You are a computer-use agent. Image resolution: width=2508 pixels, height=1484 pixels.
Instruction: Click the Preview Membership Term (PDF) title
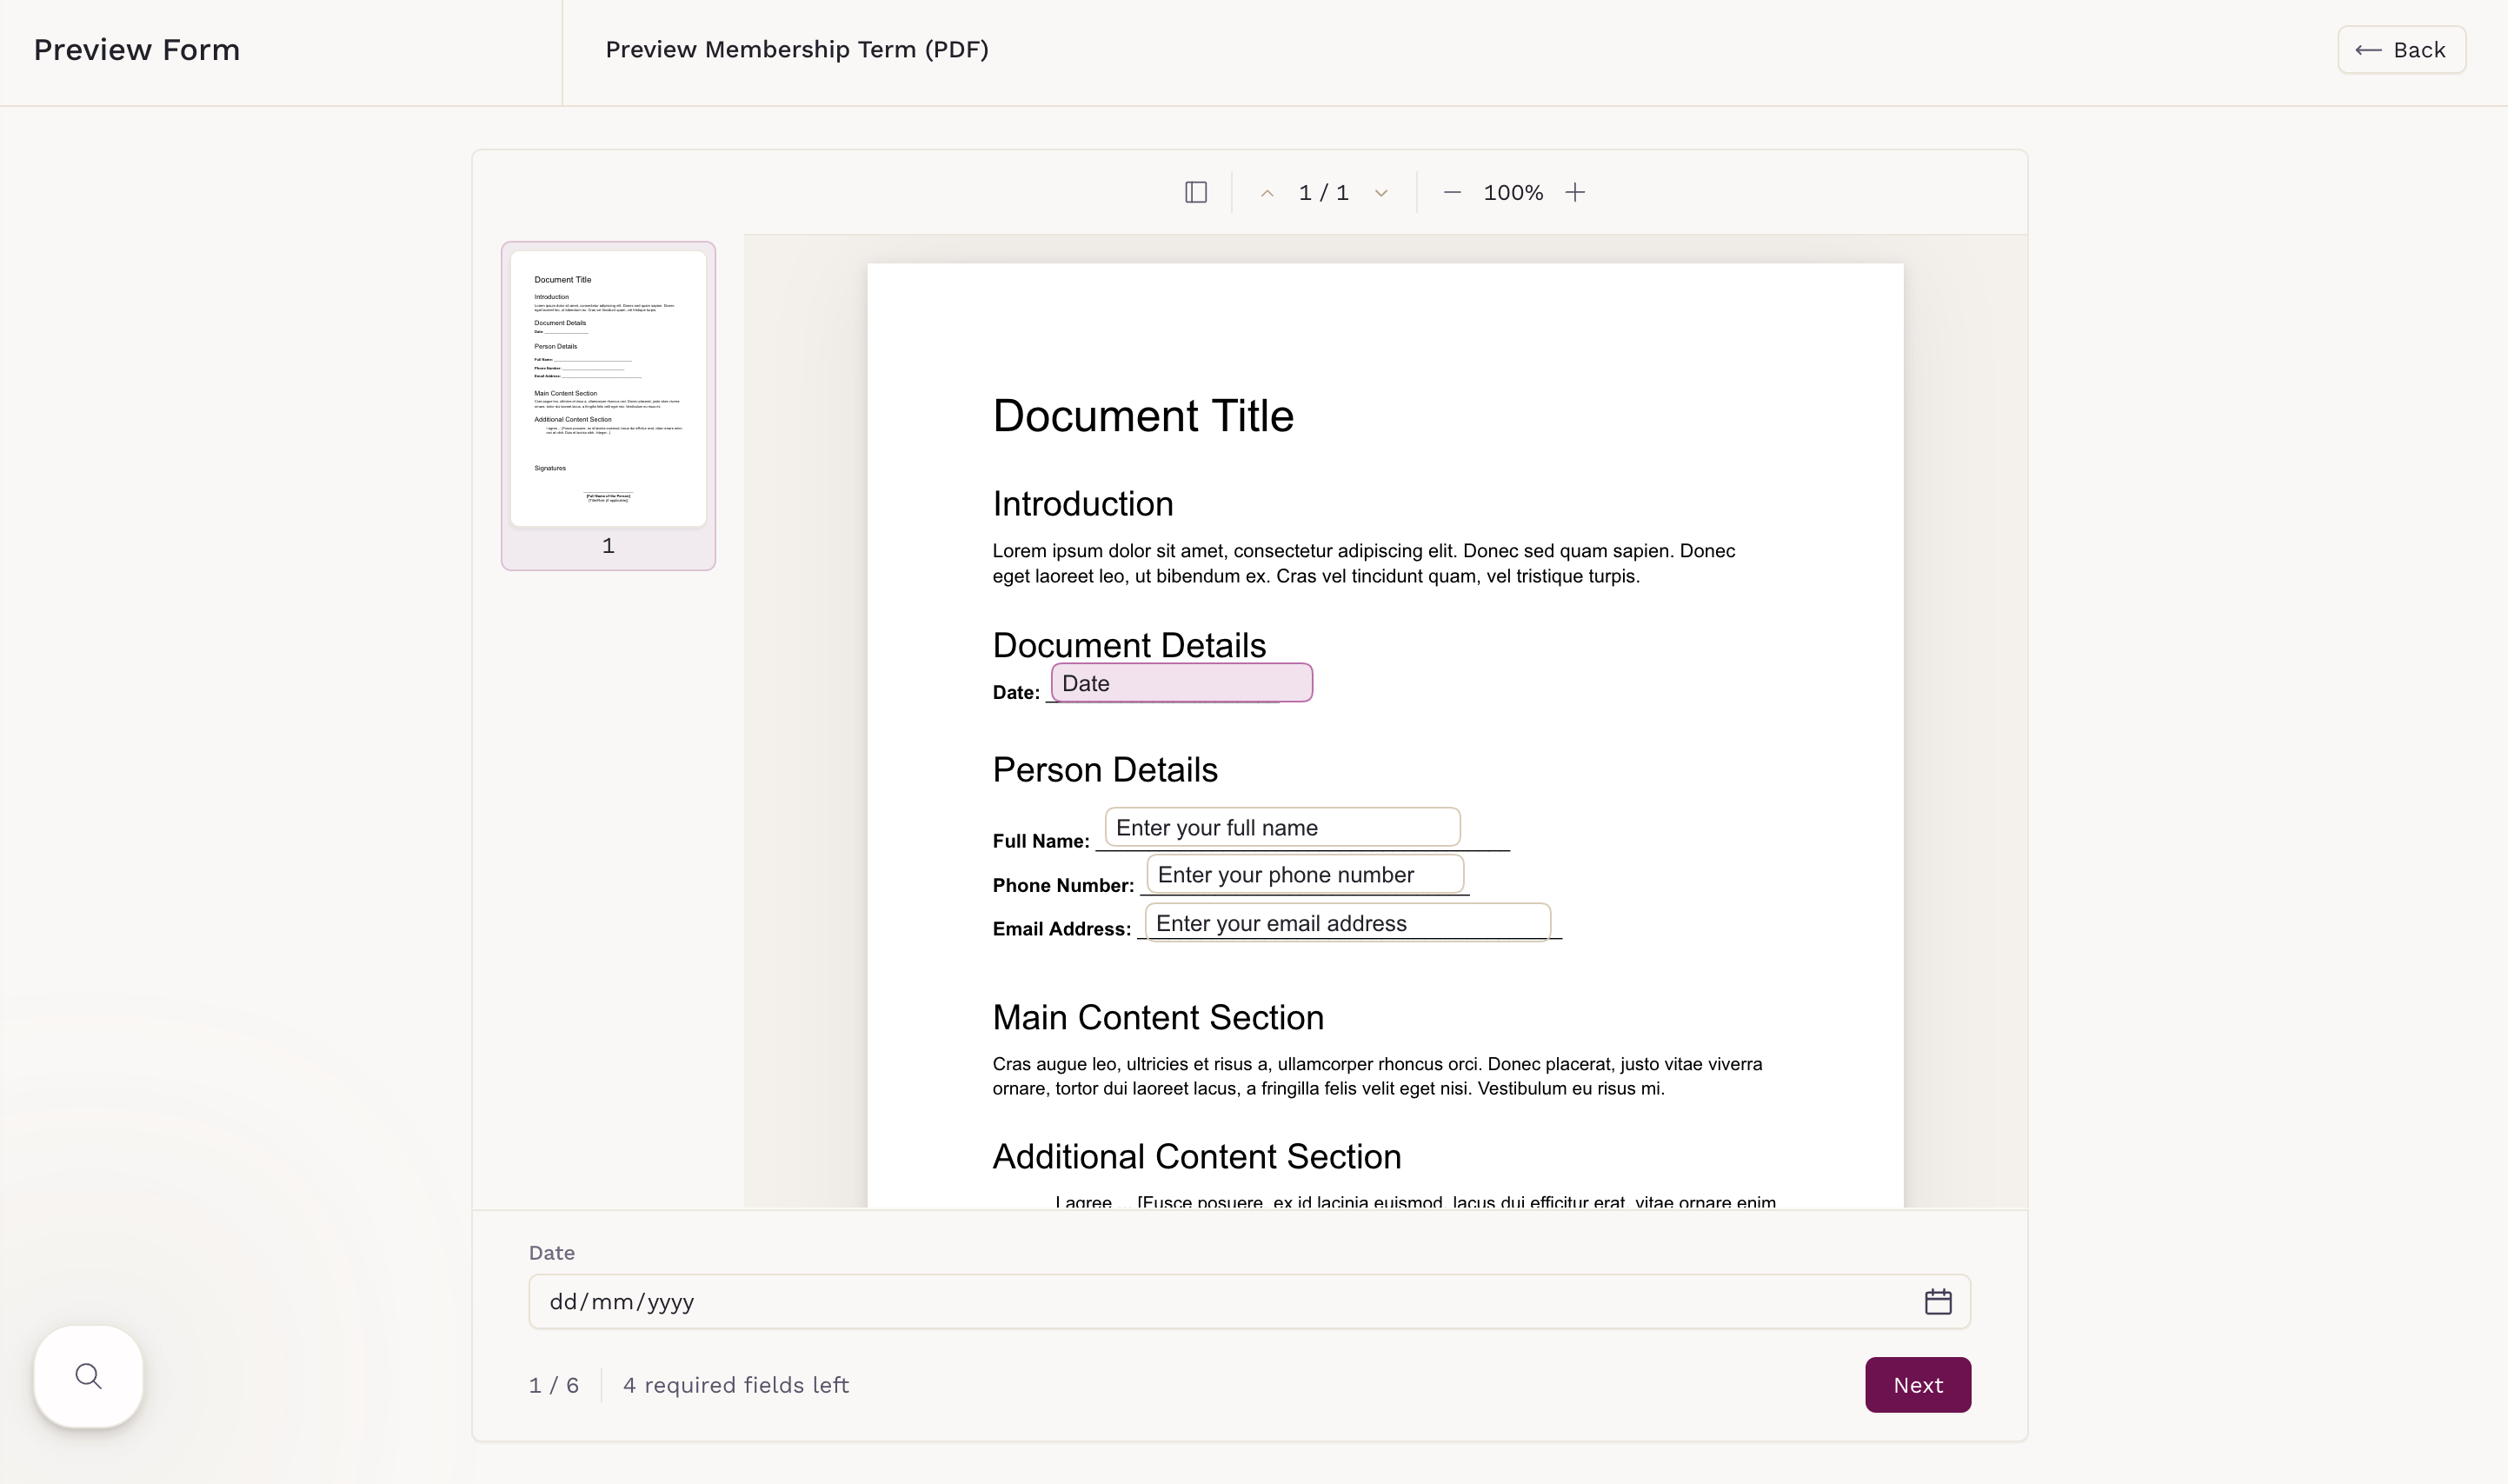click(796, 49)
